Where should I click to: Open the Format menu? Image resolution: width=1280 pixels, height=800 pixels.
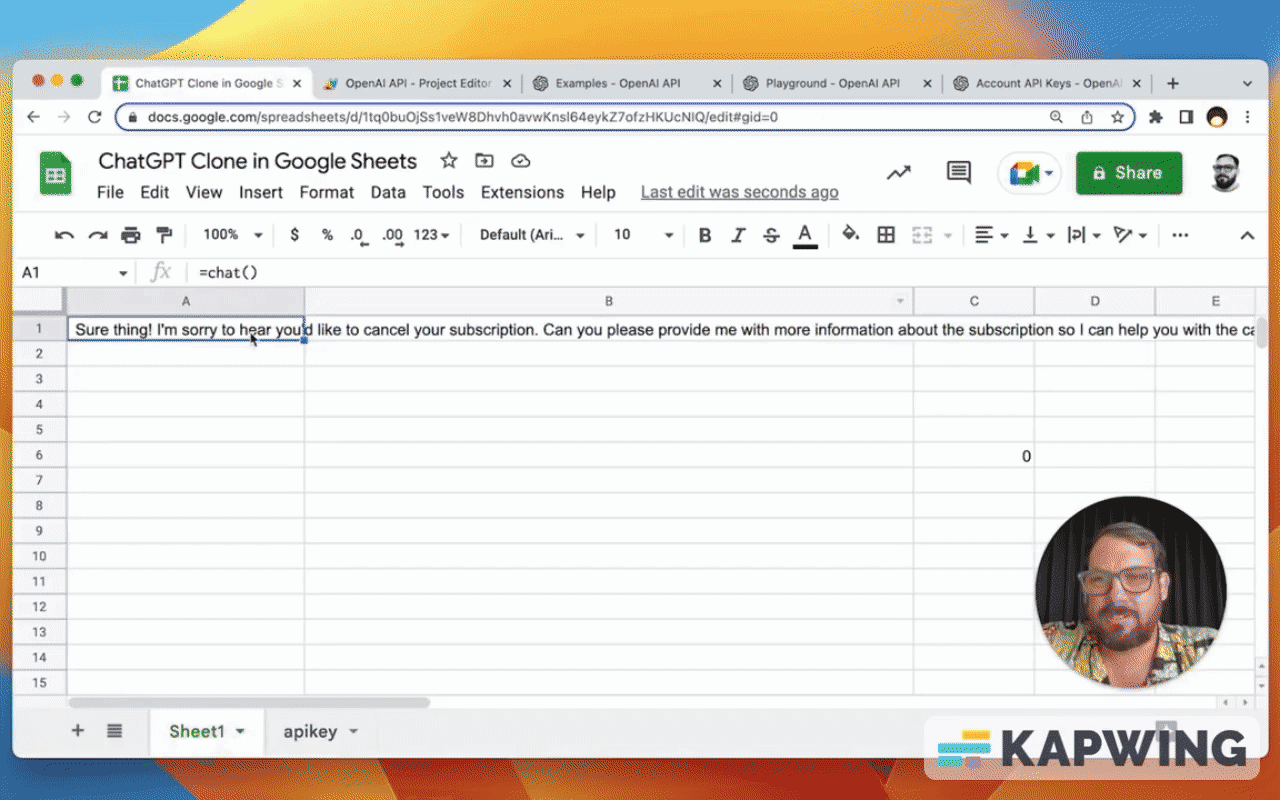(x=327, y=192)
